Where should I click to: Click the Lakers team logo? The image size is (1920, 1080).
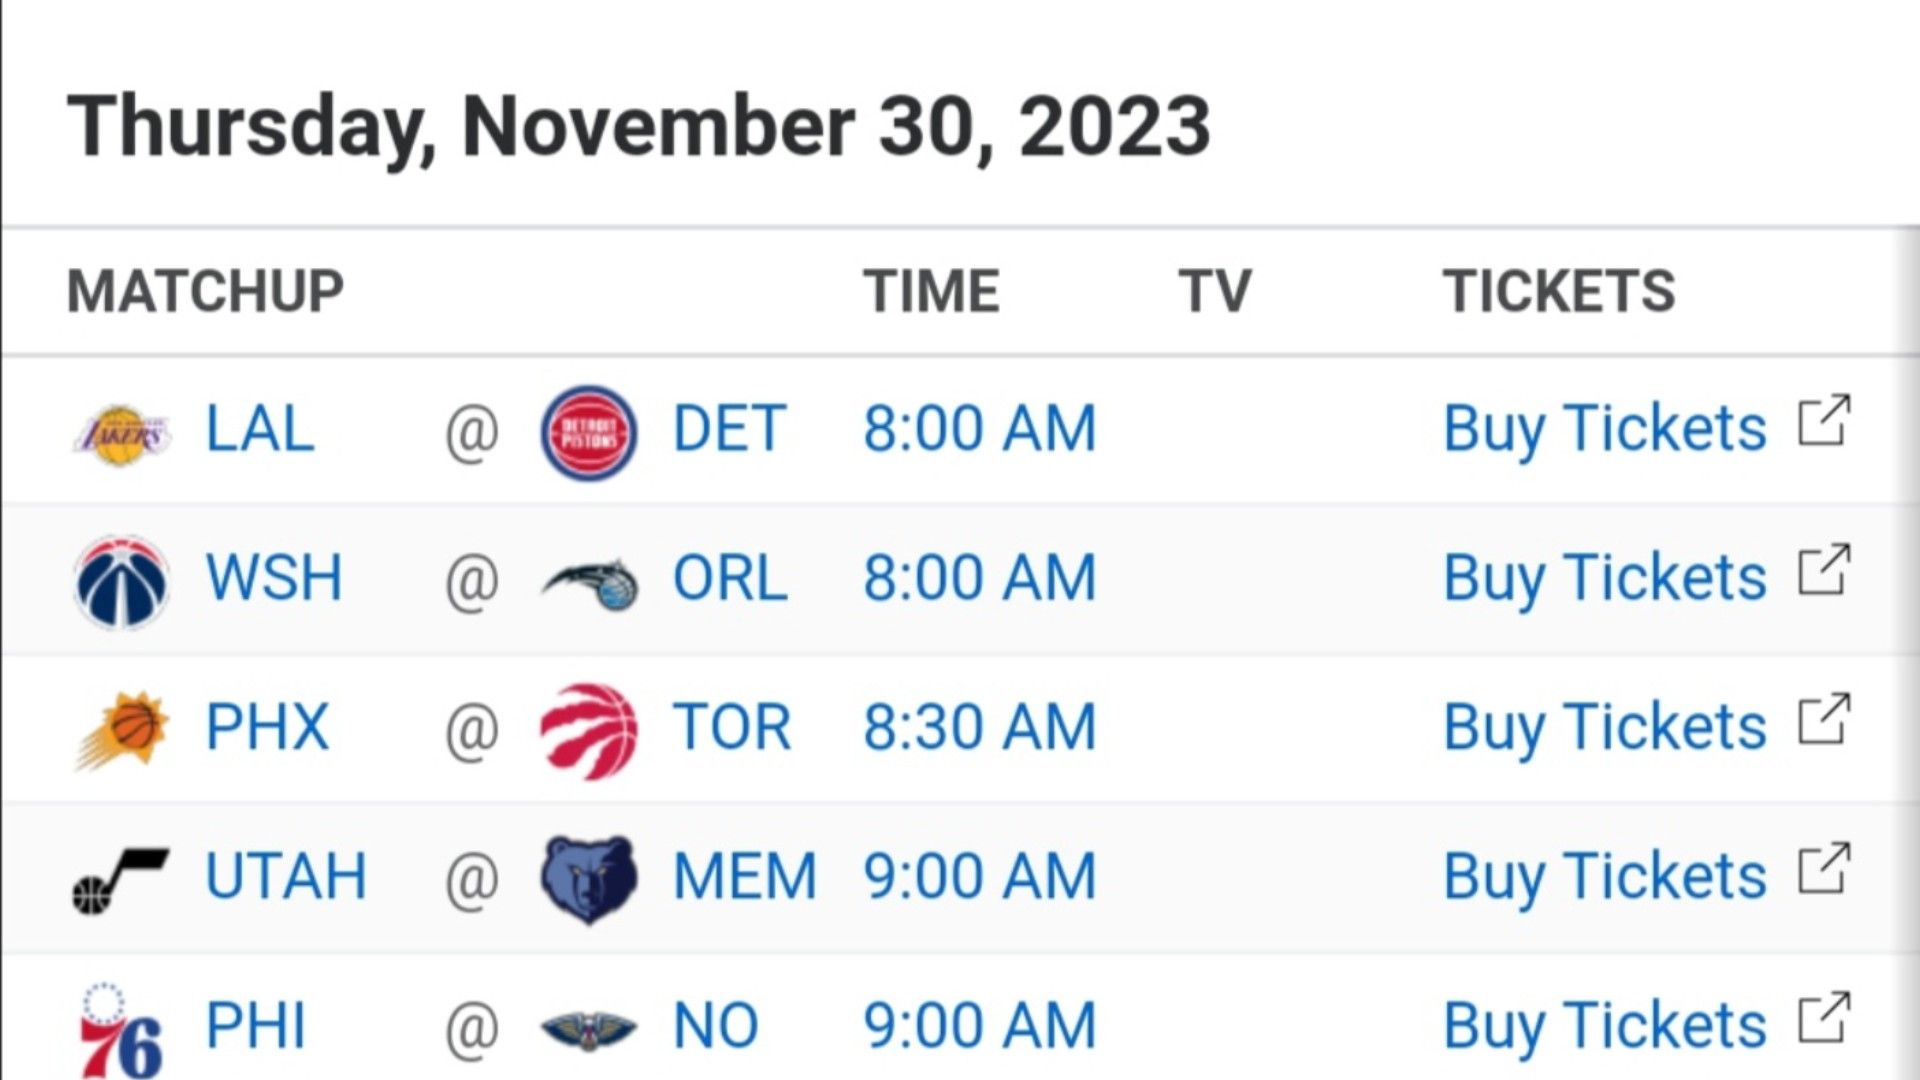(x=122, y=434)
